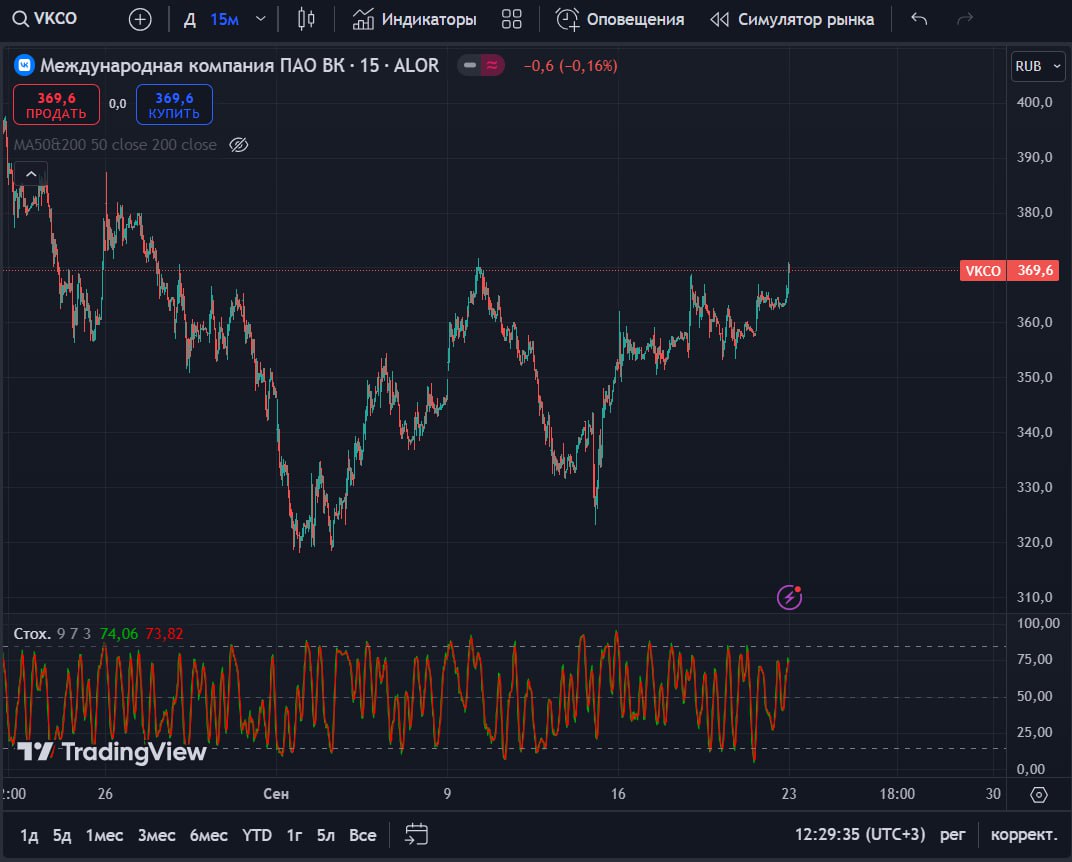Set range to 5д

click(x=62, y=835)
